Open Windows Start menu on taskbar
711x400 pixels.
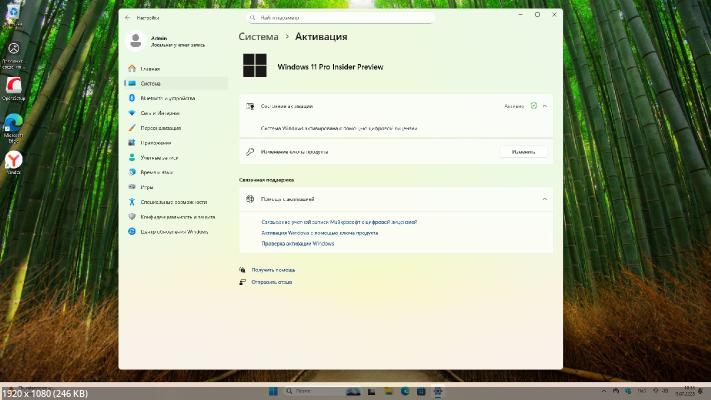click(x=273, y=391)
